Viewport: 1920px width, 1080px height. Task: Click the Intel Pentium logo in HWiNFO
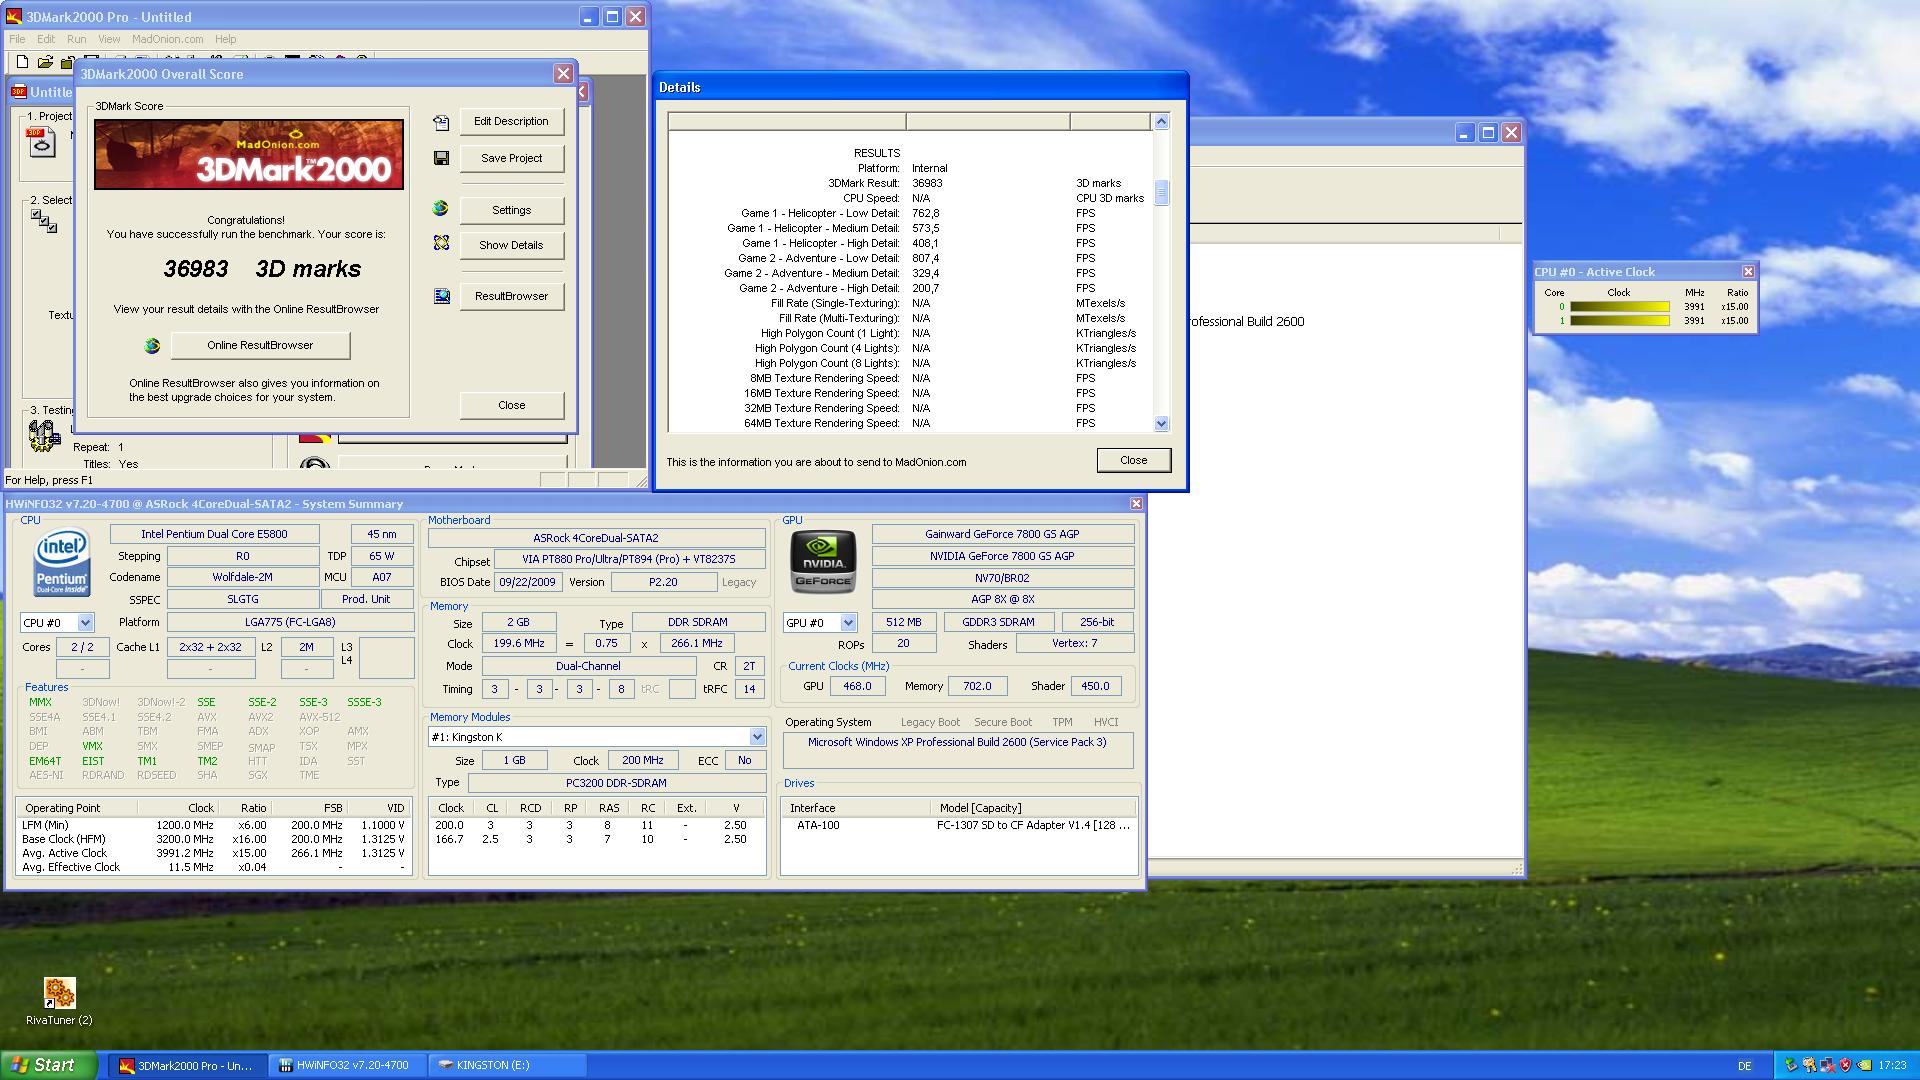(x=62, y=563)
